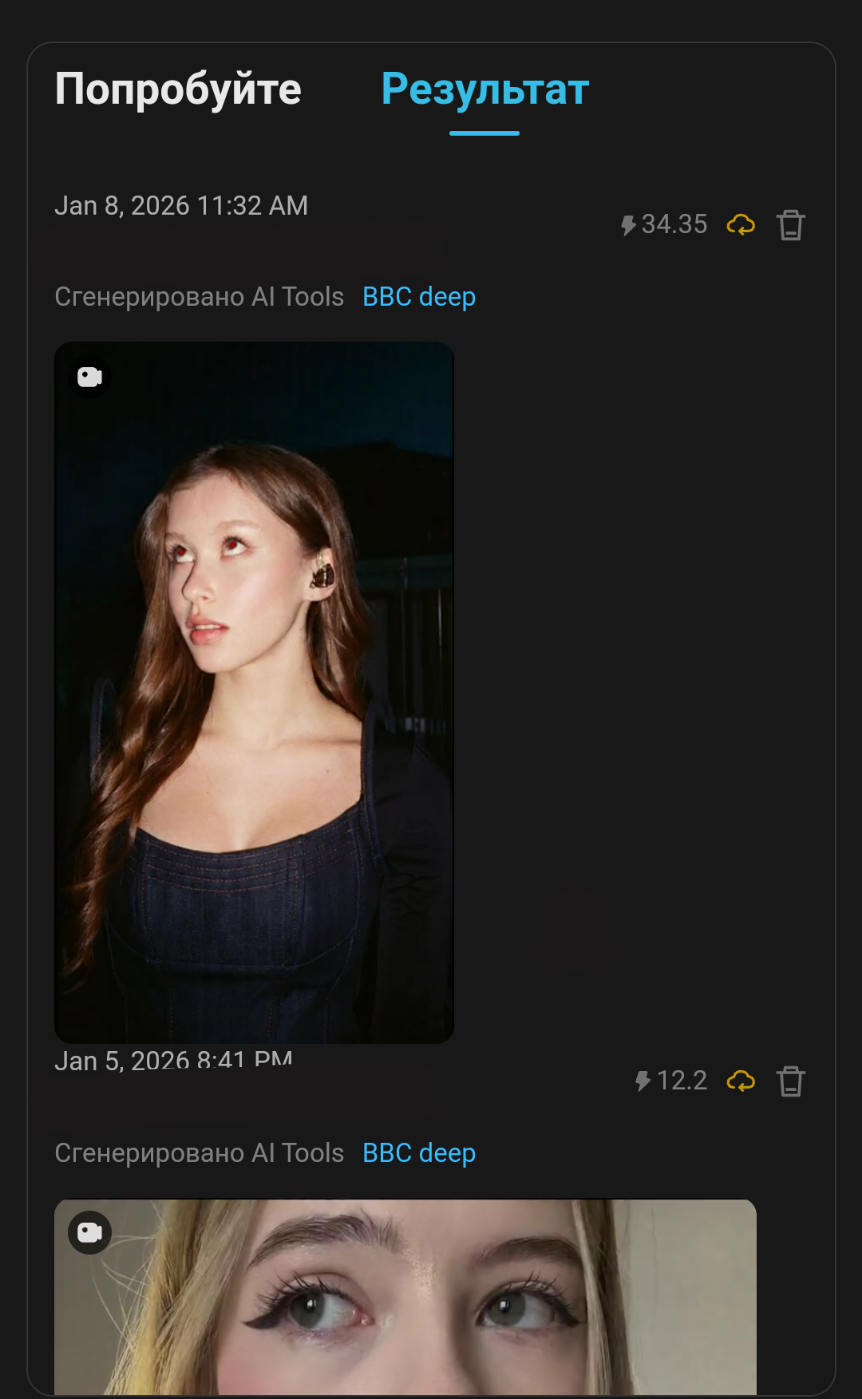
Task: Click Сгенерировано AI Tools label above Jan 8 video
Action: [199, 297]
